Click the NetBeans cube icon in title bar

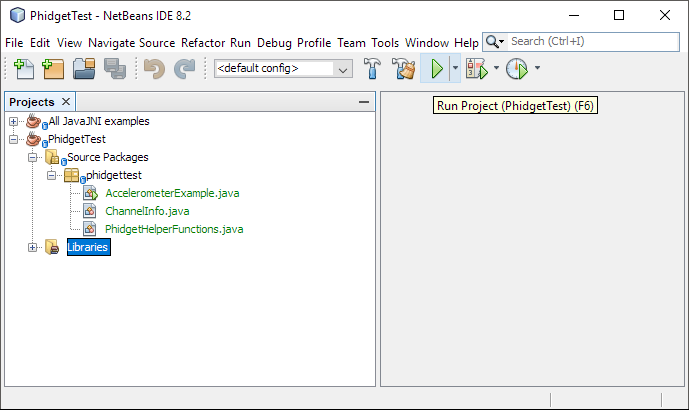point(18,15)
